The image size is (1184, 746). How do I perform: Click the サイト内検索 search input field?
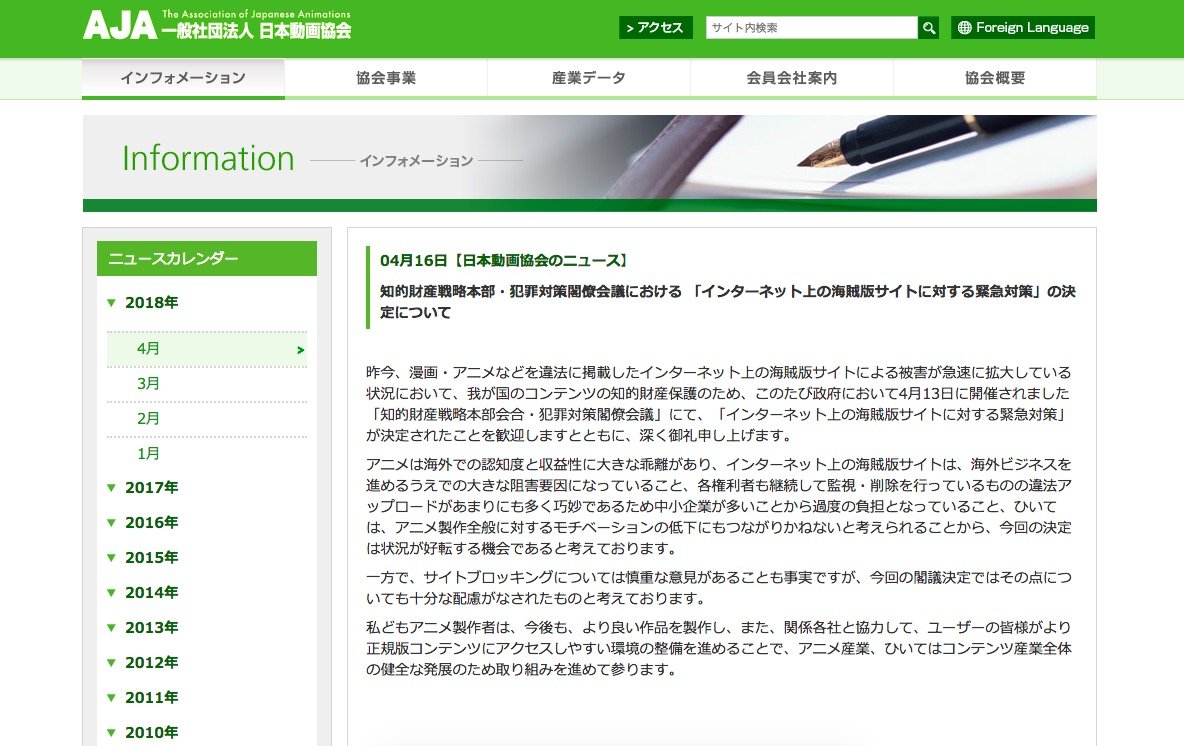pyautogui.click(x=810, y=27)
